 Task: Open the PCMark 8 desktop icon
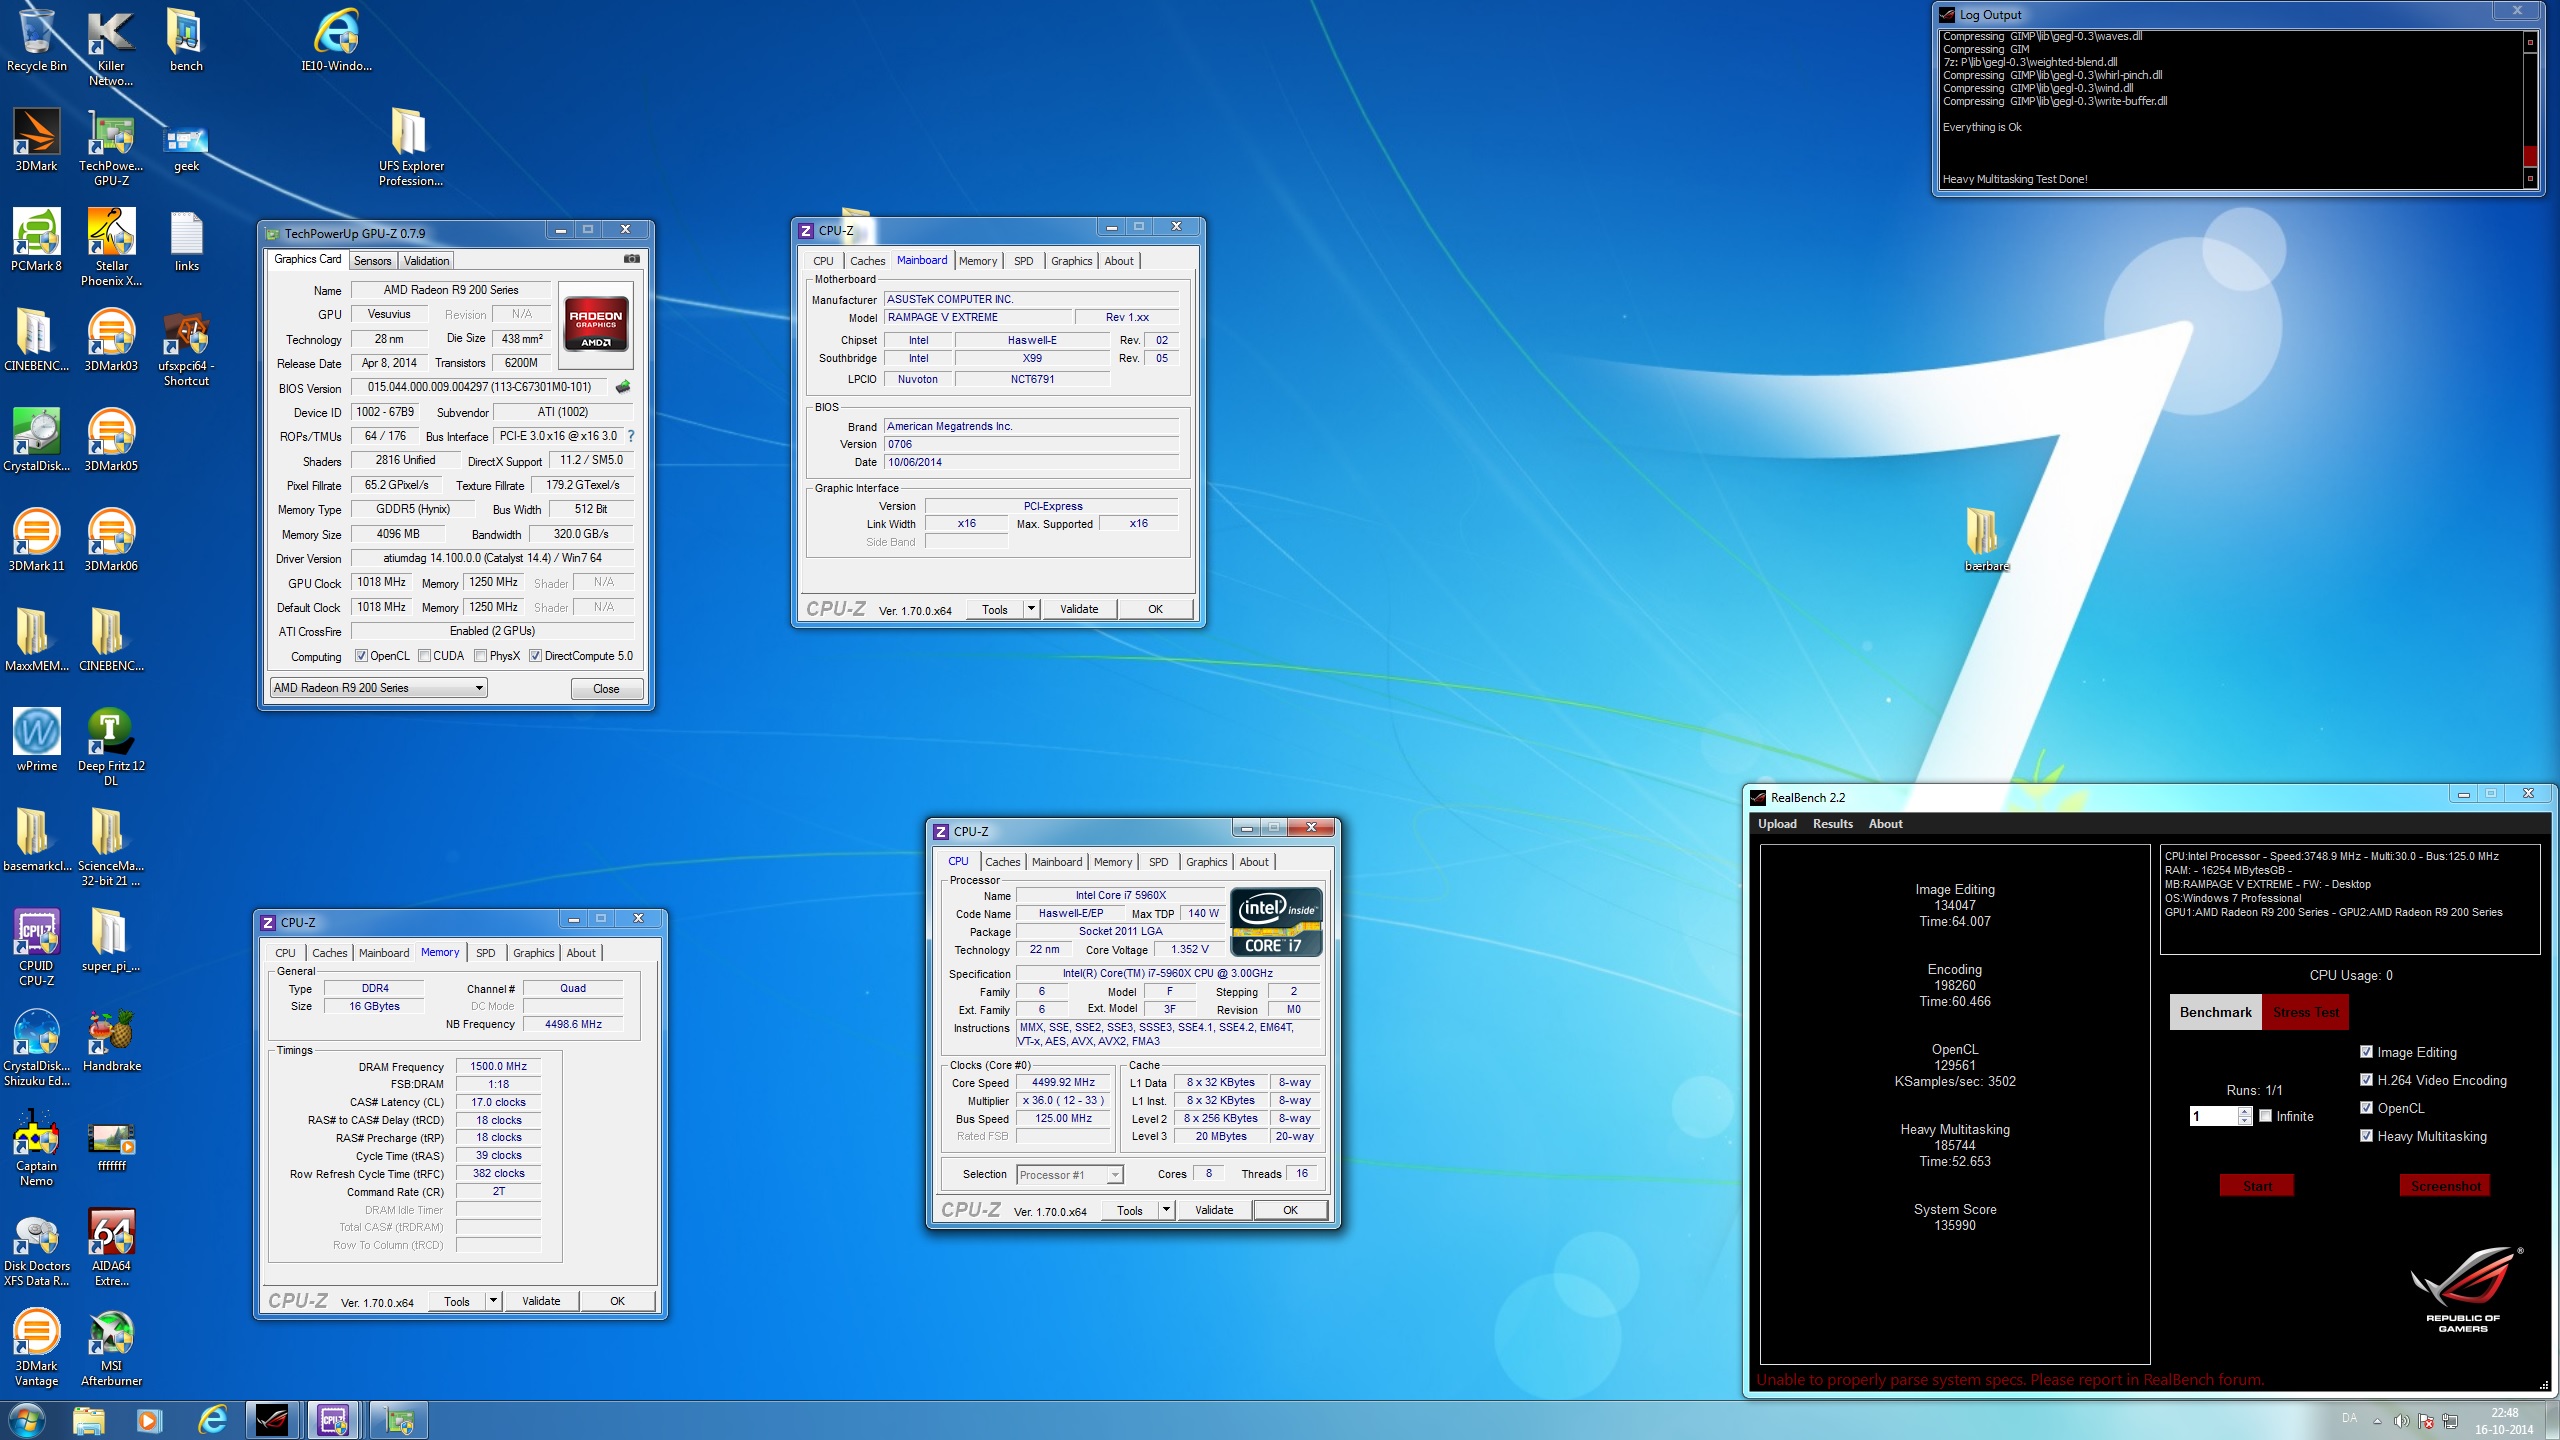(37, 240)
